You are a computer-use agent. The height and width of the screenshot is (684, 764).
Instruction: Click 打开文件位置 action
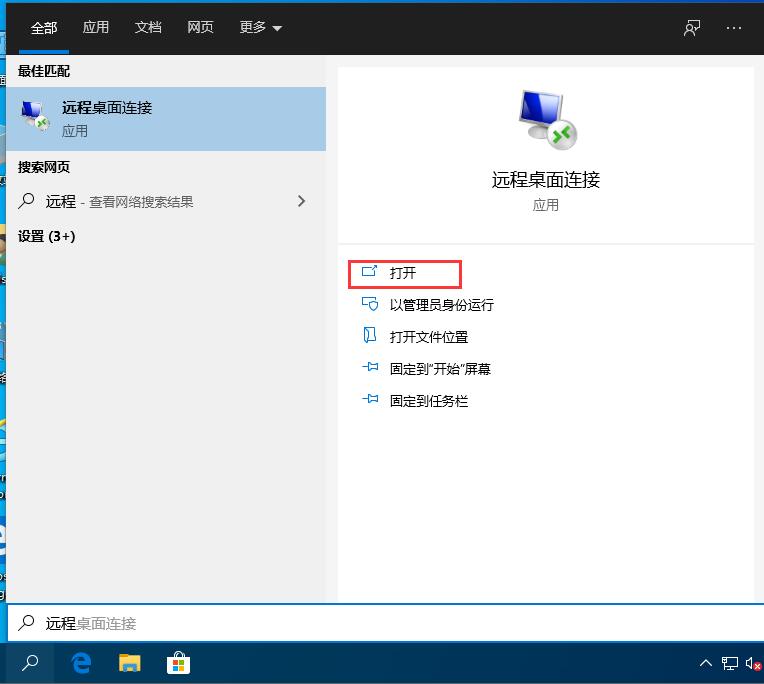tap(428, 337)
